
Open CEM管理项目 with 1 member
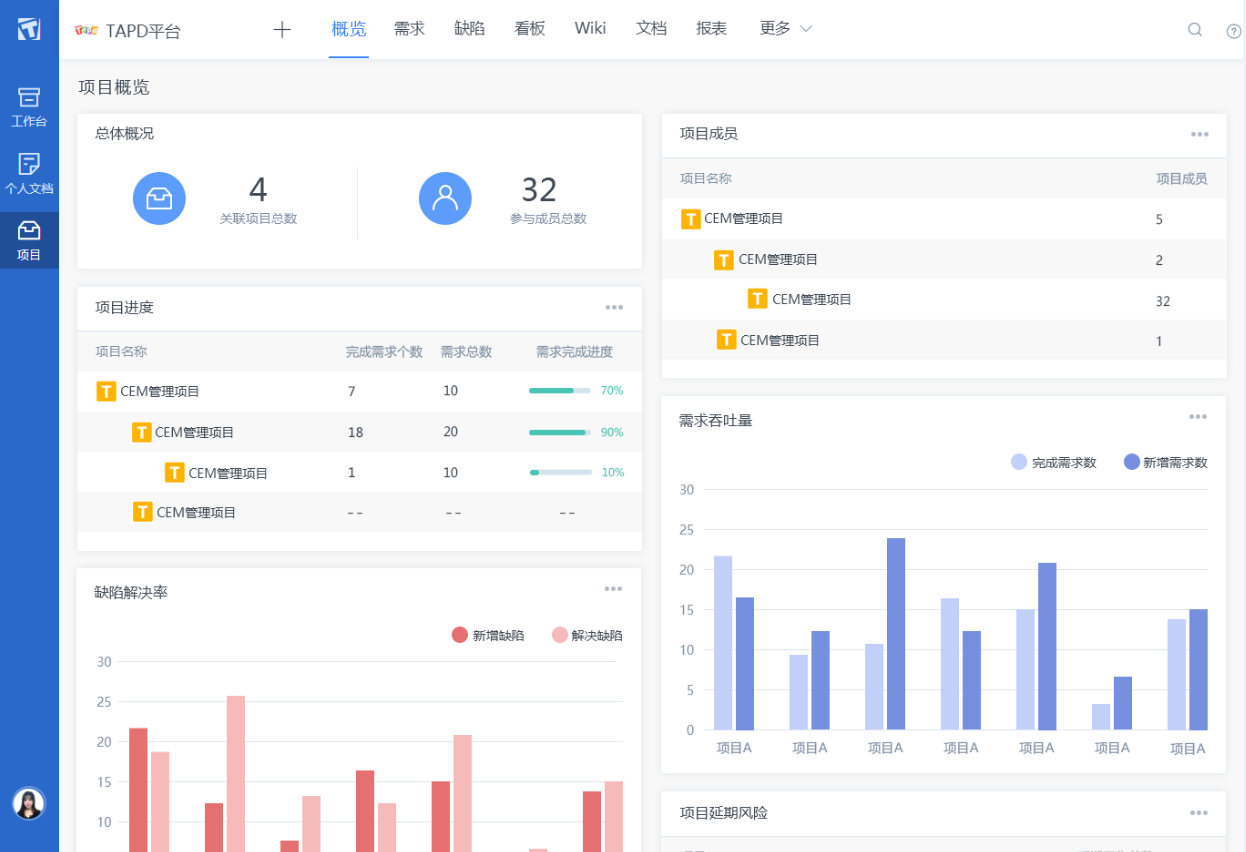pos(780,340)
